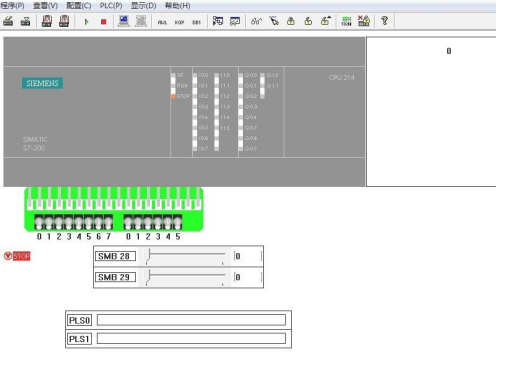Click the PLS0 output field
The height and width of the screenshot is (366, 517).
pyautogui.click(x=191, y=320)
